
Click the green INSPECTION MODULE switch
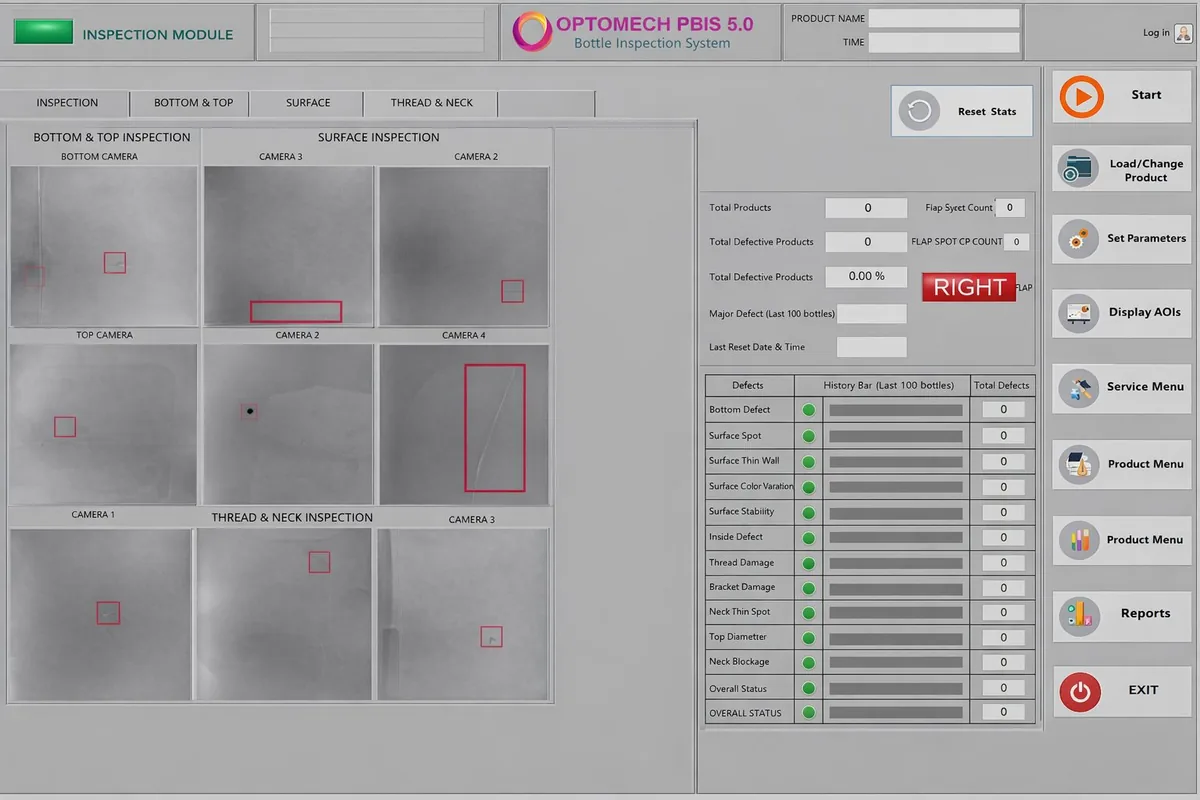click(42, 30)
